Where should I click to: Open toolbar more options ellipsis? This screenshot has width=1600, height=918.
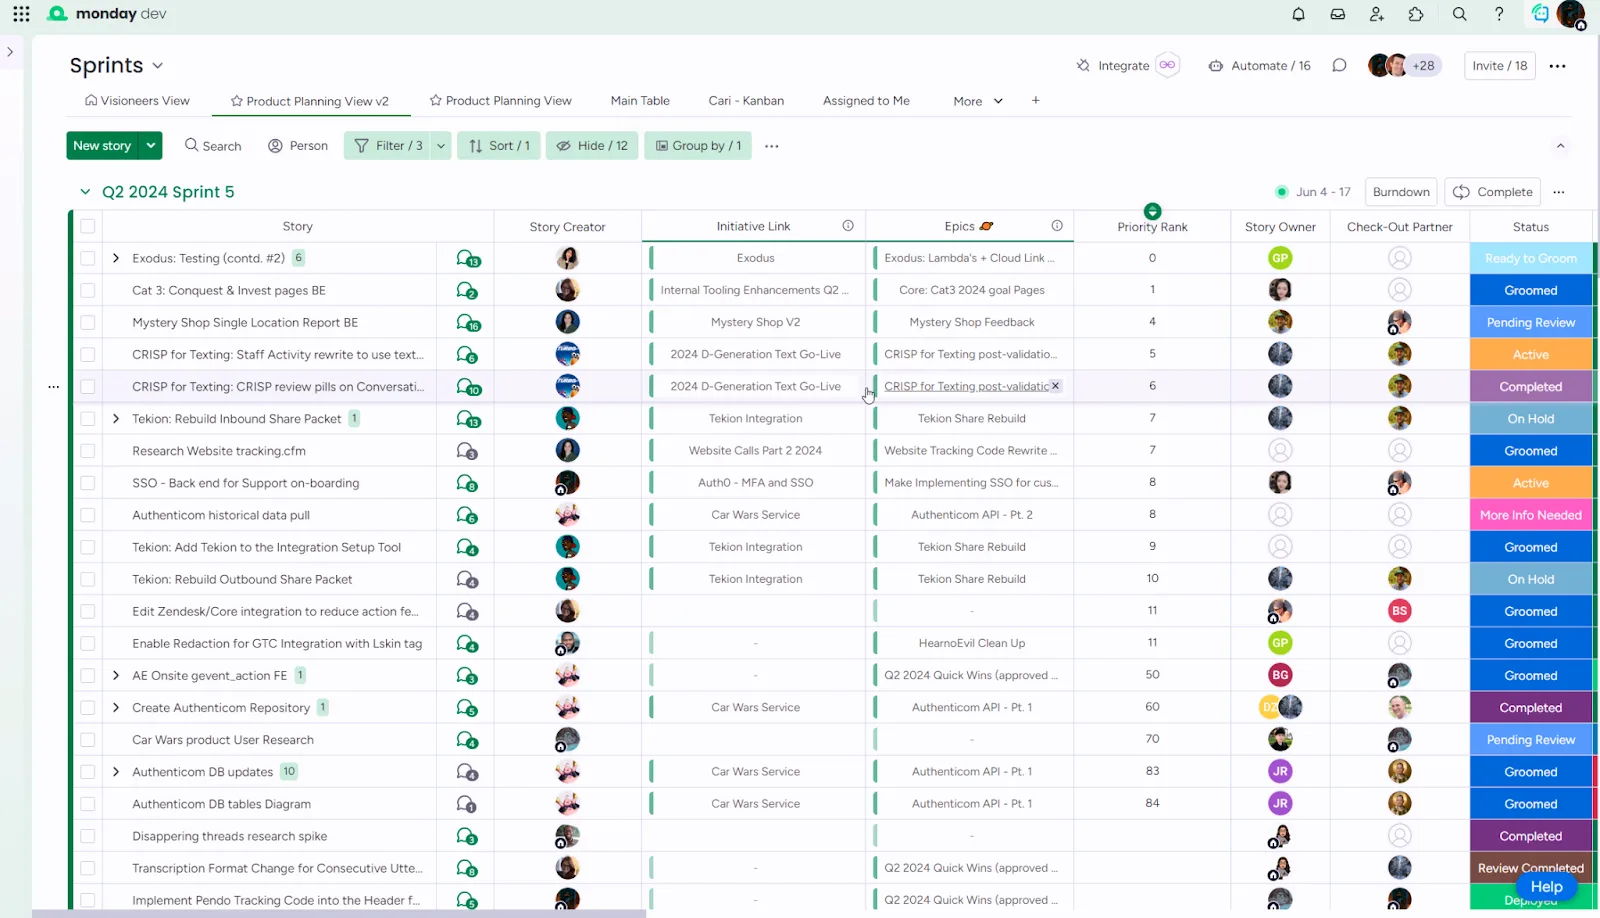tap(772, 146)
